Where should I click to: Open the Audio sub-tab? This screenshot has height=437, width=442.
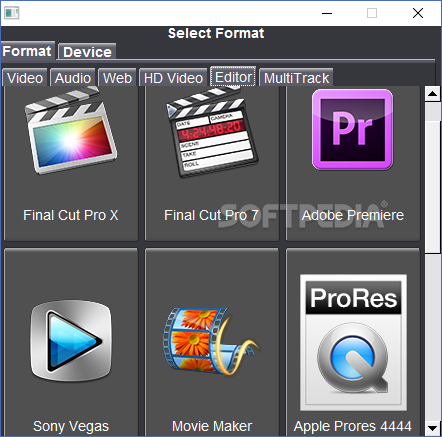click(73, 78)
